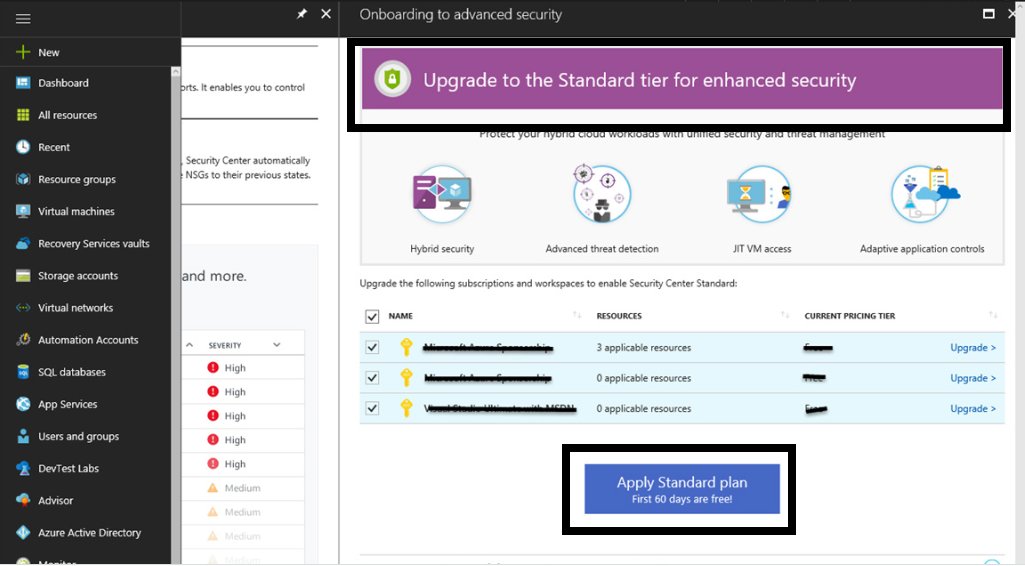Pin the blade with pin icon
This screenshot has height=566, width=1025.
[301, 14]
